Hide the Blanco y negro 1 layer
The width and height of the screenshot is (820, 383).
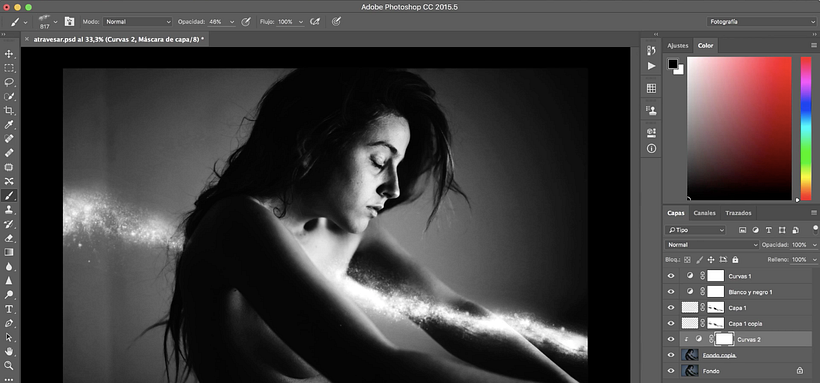671,291
